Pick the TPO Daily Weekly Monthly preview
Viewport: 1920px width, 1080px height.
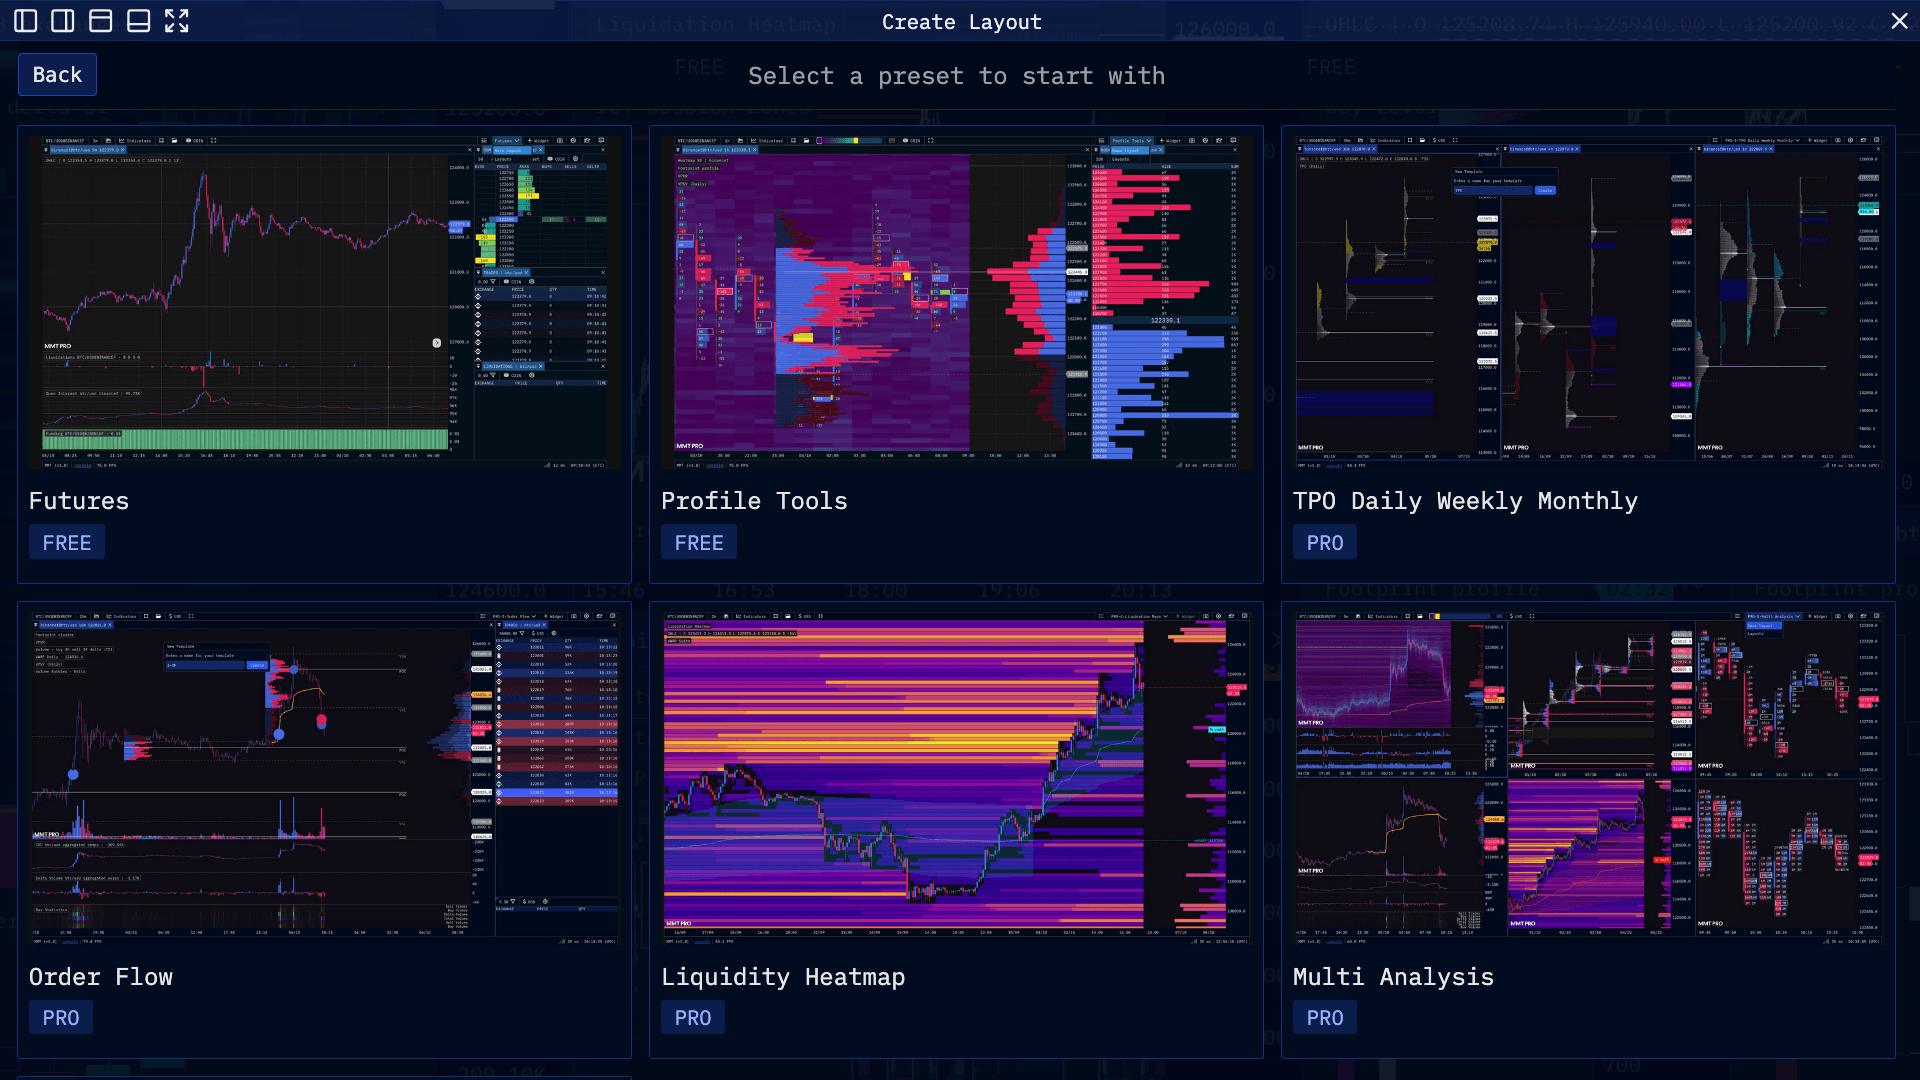[x=1587, y=302]
